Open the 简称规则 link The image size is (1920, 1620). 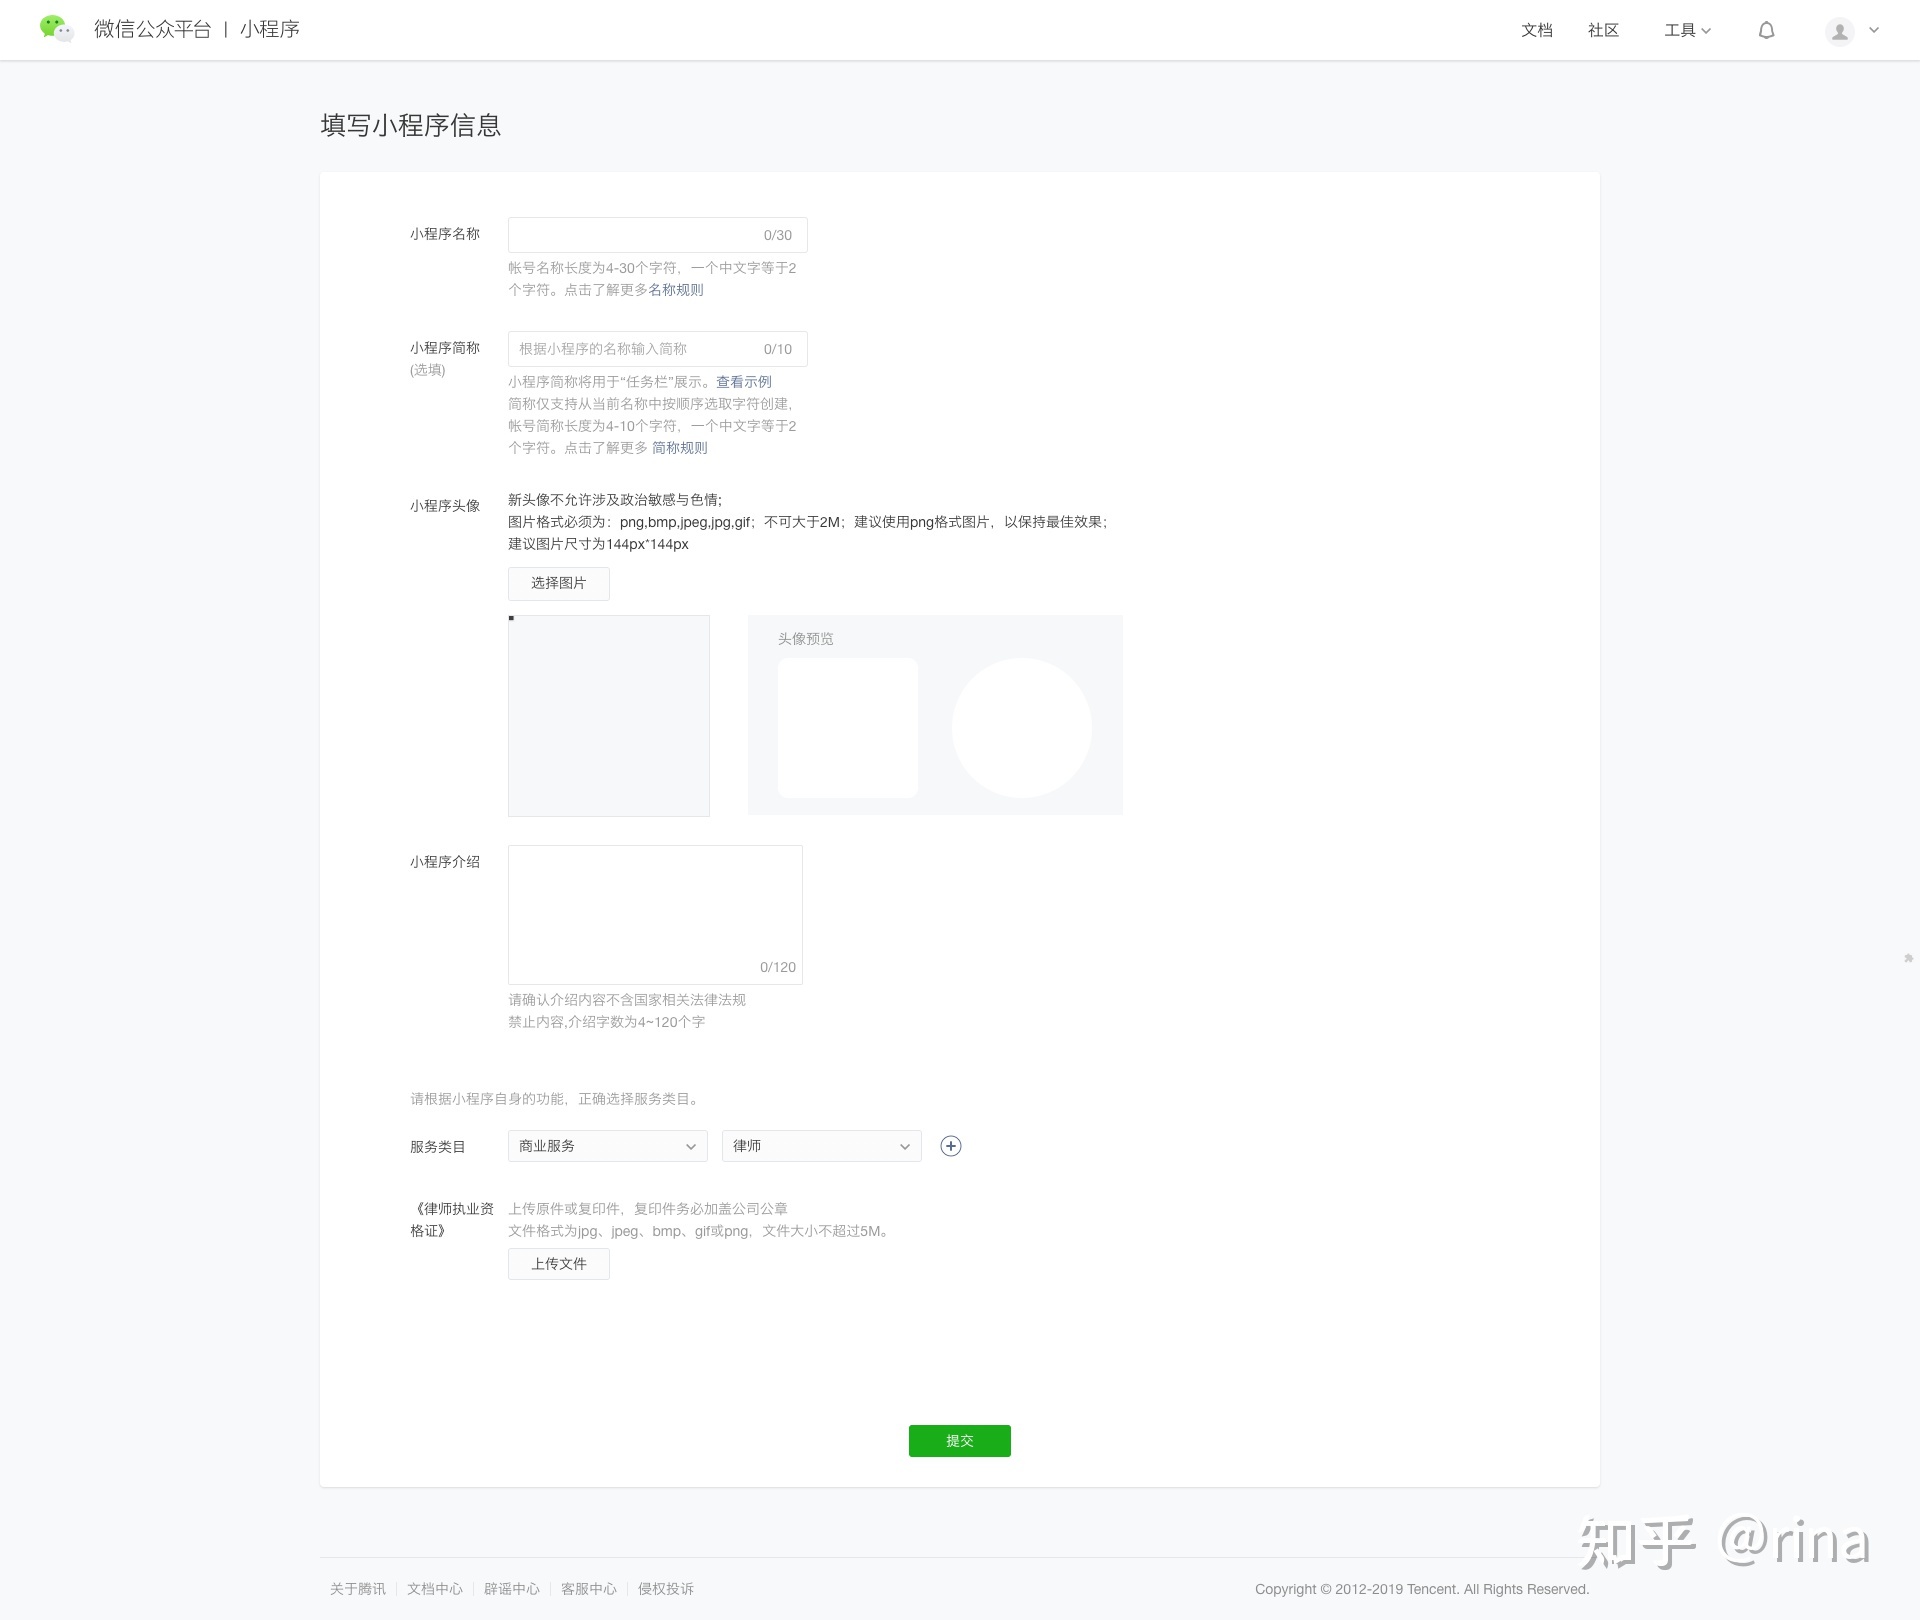point(679,448)
